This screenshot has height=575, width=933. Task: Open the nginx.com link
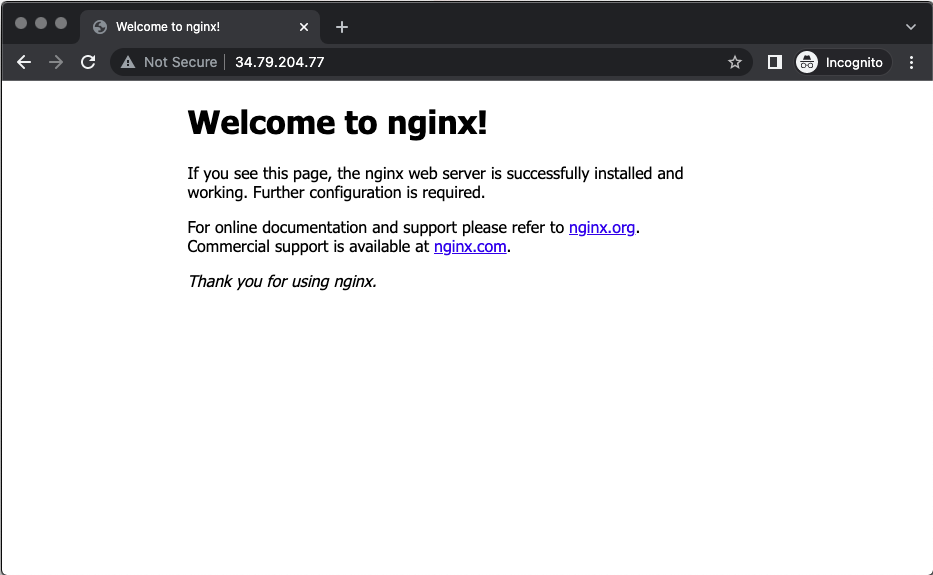470,246
